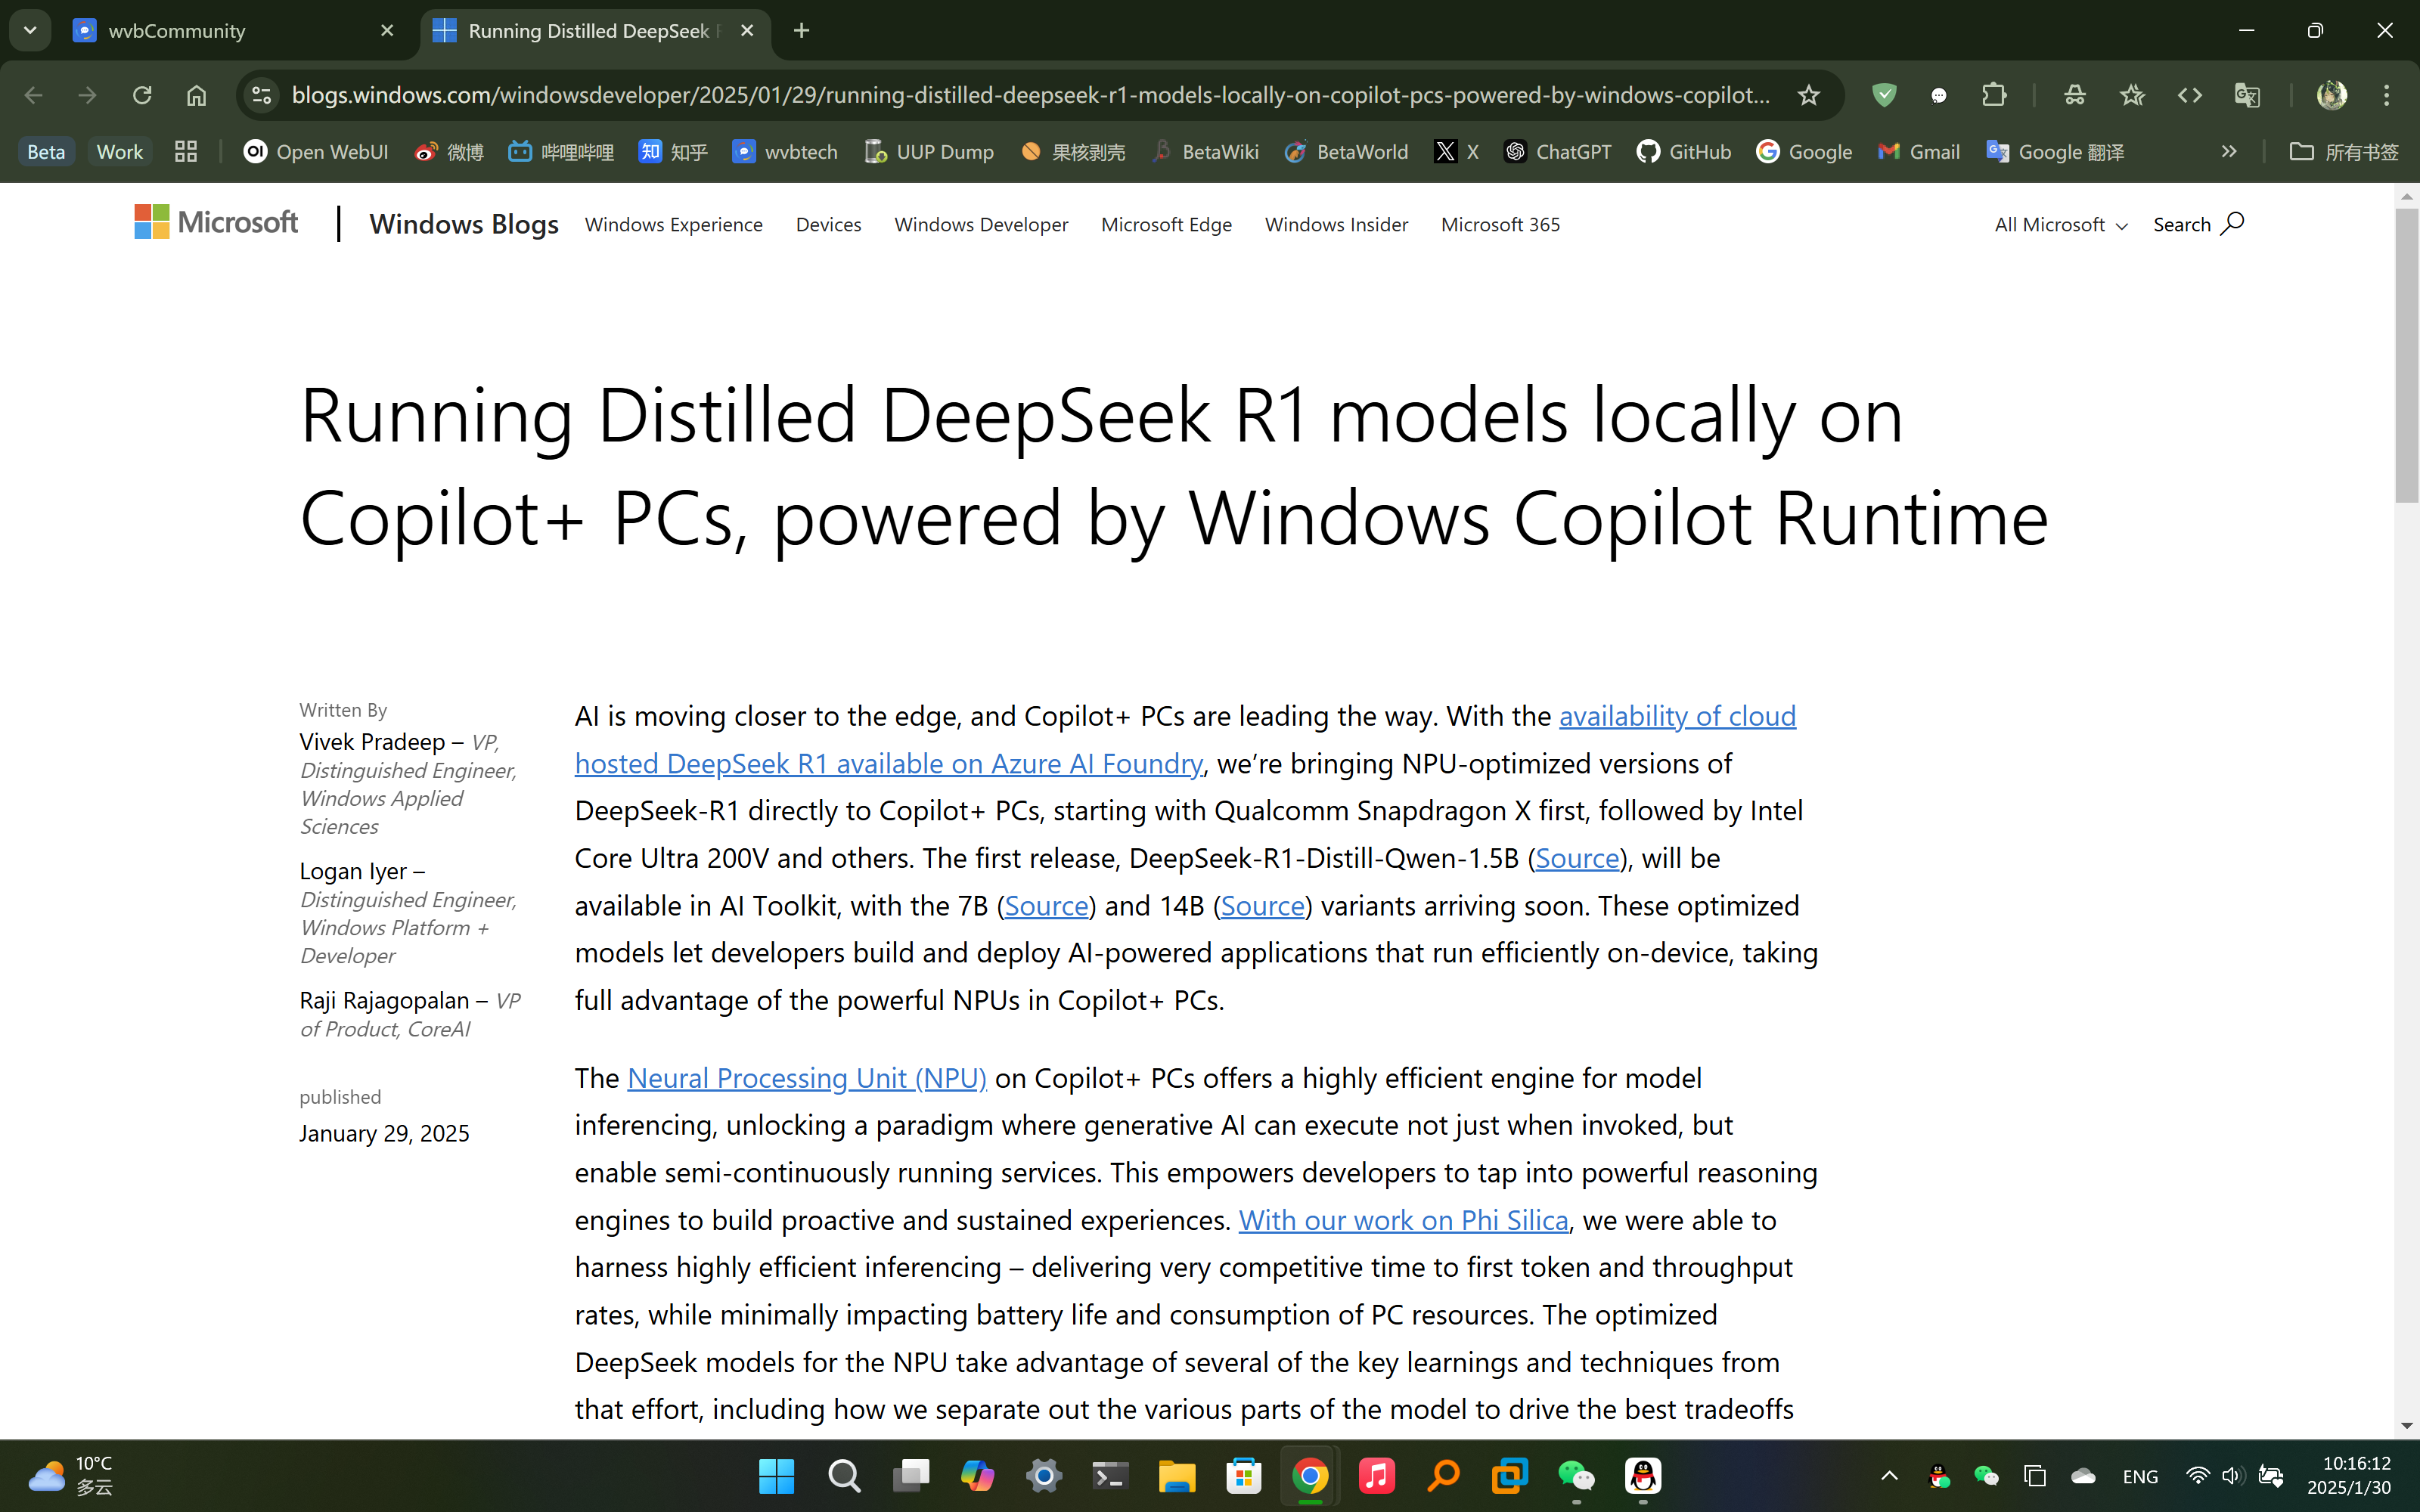The image size is (2420, 1512).
Task: Open the apps grid bookmark icon
Action: [x=186, y=151]
